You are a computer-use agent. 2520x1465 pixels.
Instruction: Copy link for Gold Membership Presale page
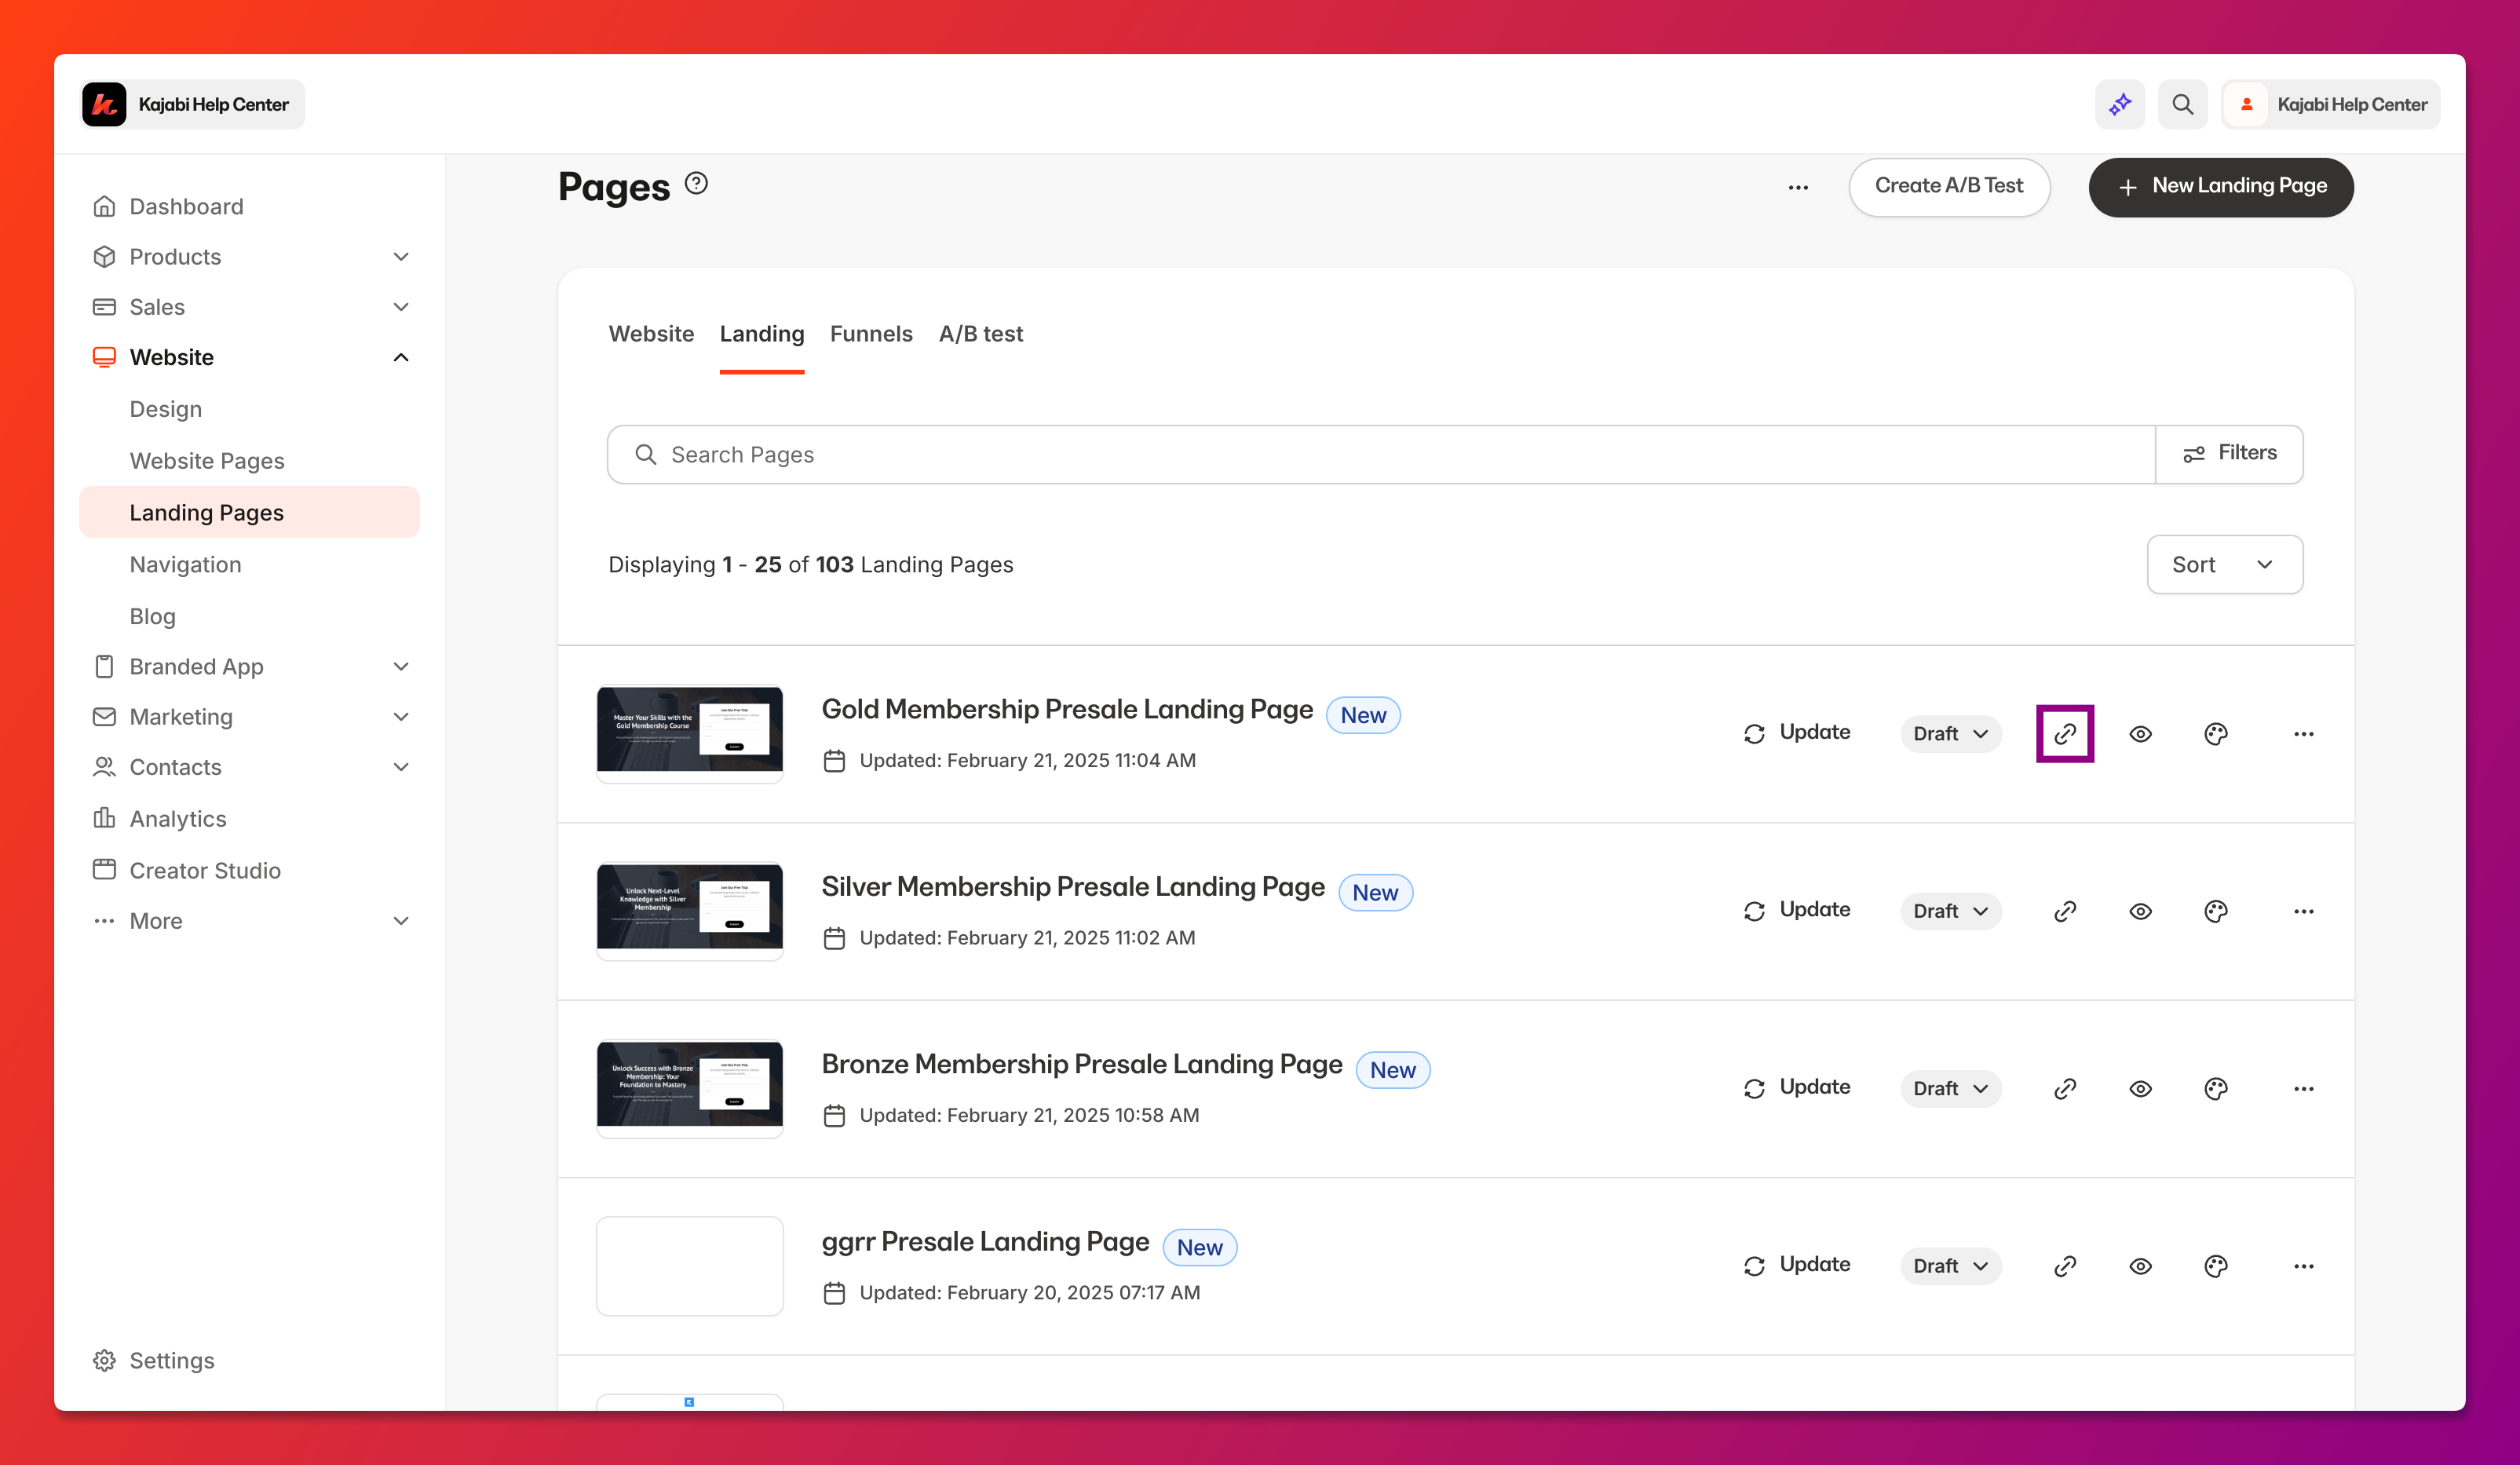pos(2065,734)
